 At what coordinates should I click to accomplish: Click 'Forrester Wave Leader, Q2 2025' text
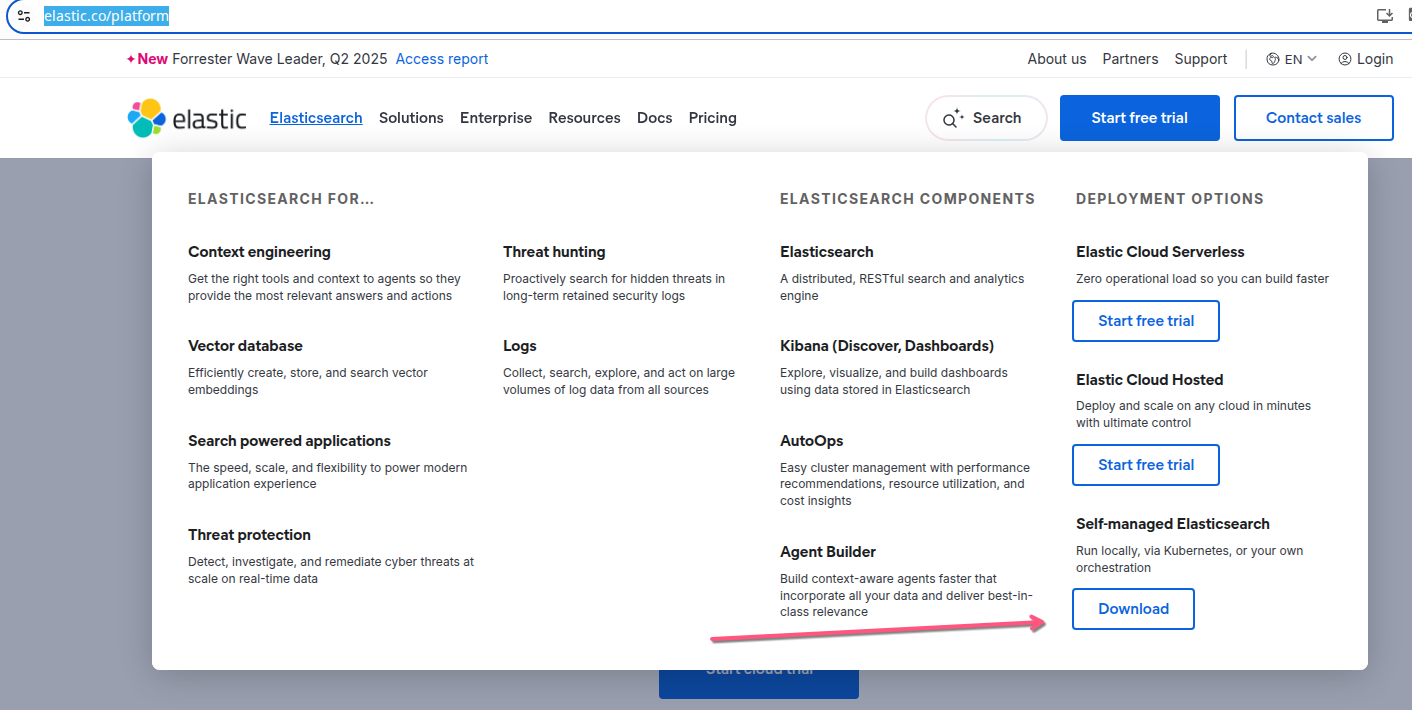pos(280,59)
